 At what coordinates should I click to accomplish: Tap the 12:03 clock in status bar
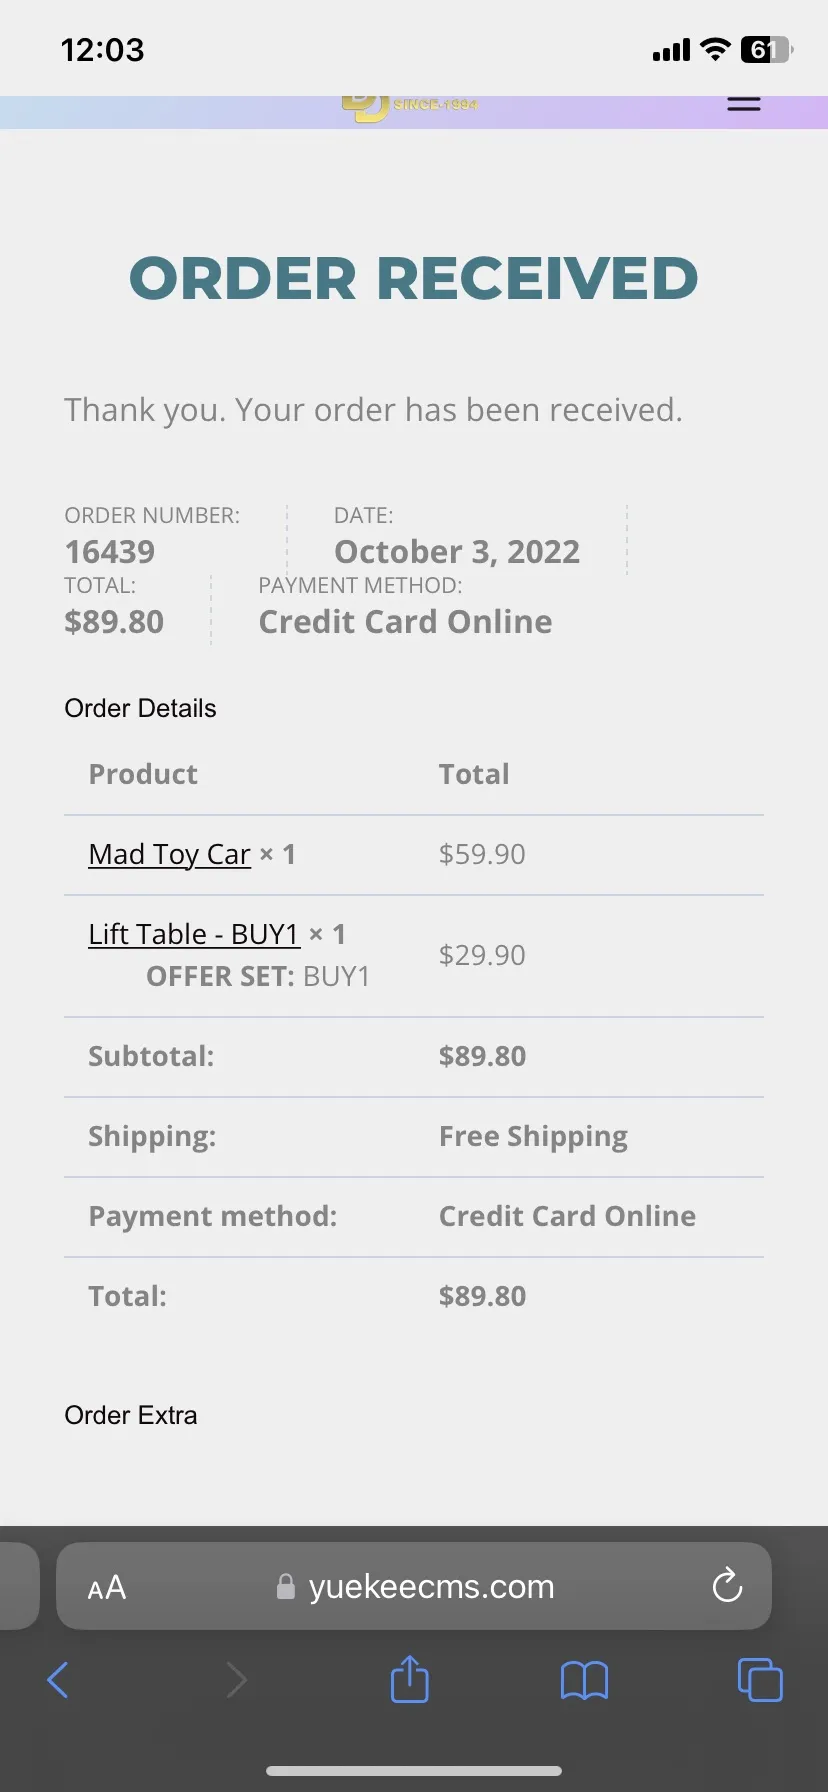pyautogui.click(x=102, y=50)
